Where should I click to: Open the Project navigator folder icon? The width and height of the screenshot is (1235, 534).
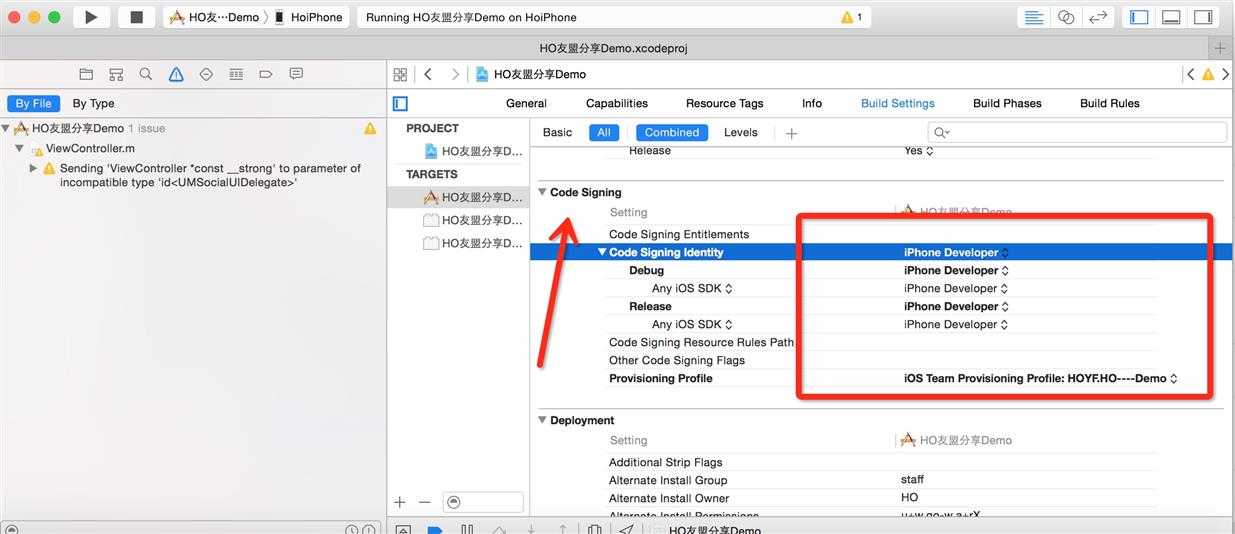86,74
